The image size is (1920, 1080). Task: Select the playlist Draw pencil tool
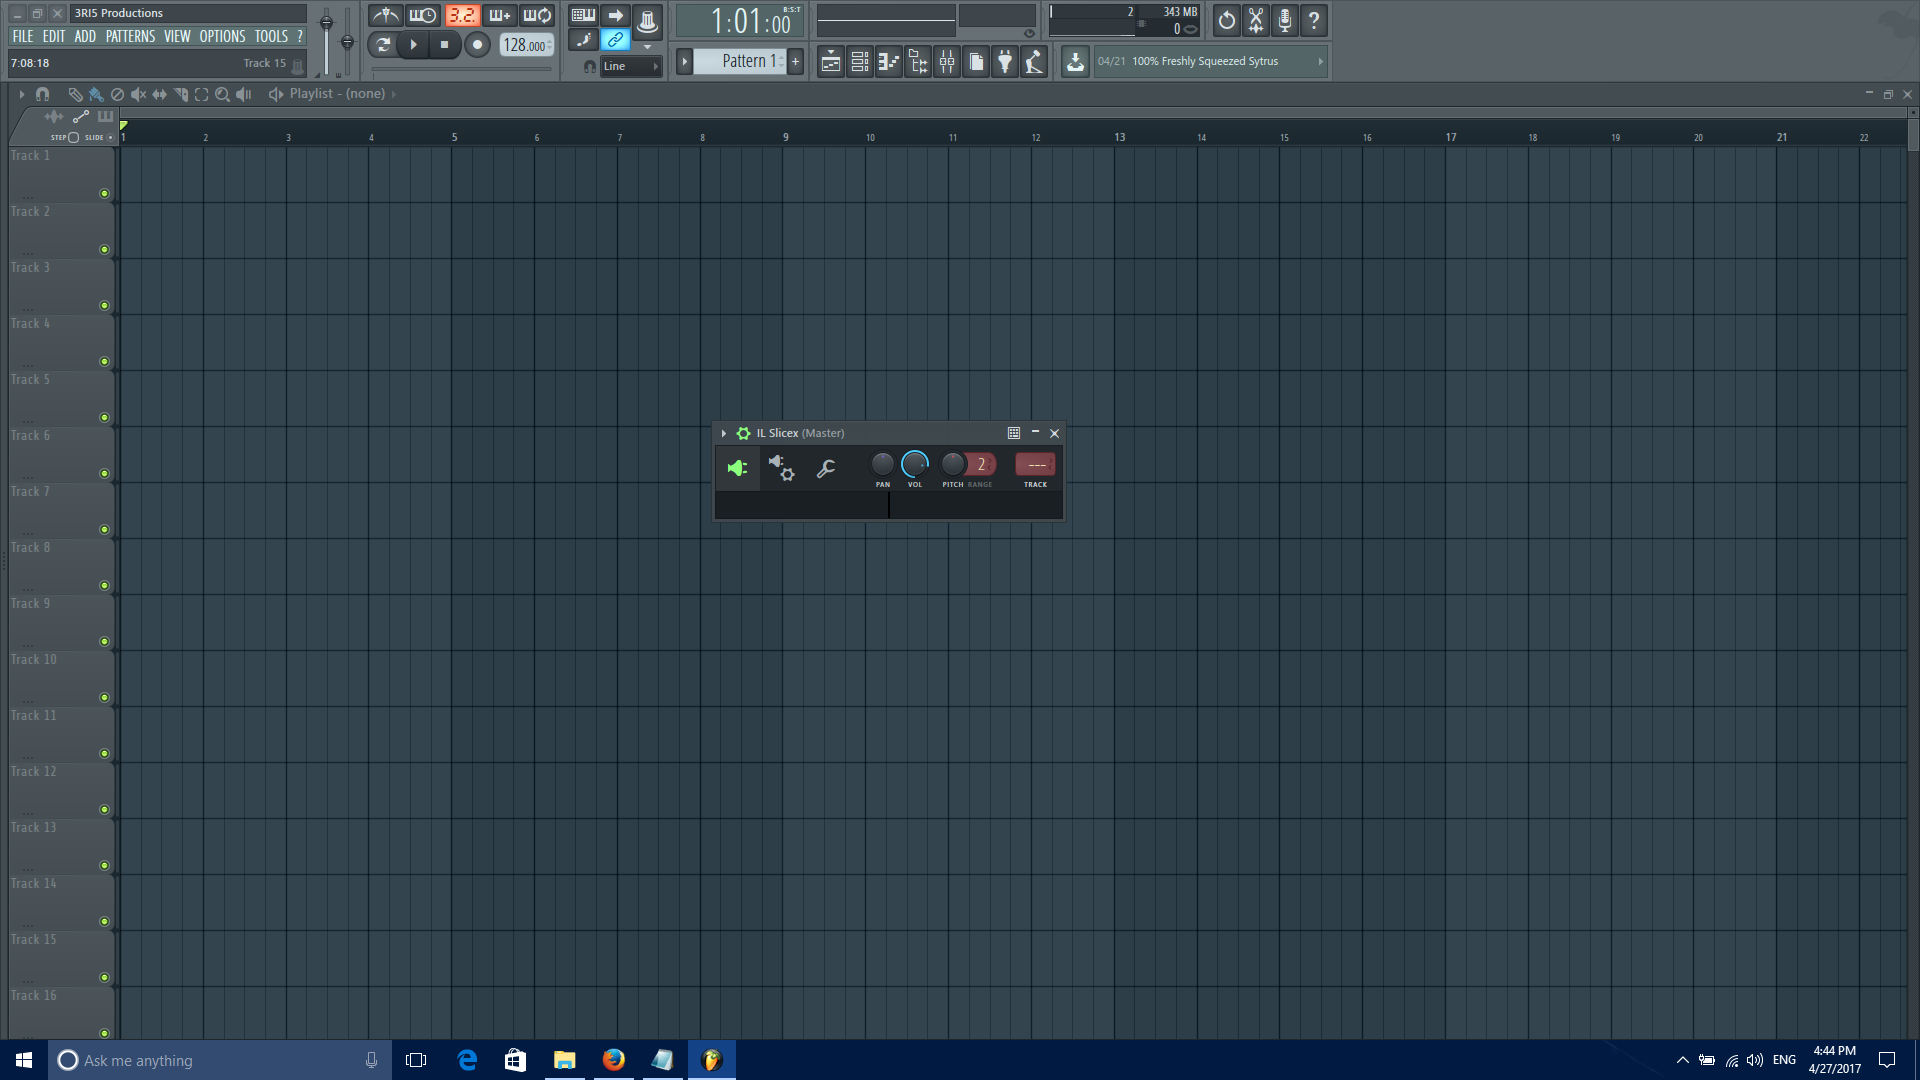pyautogui.click(x=75, y=94)
